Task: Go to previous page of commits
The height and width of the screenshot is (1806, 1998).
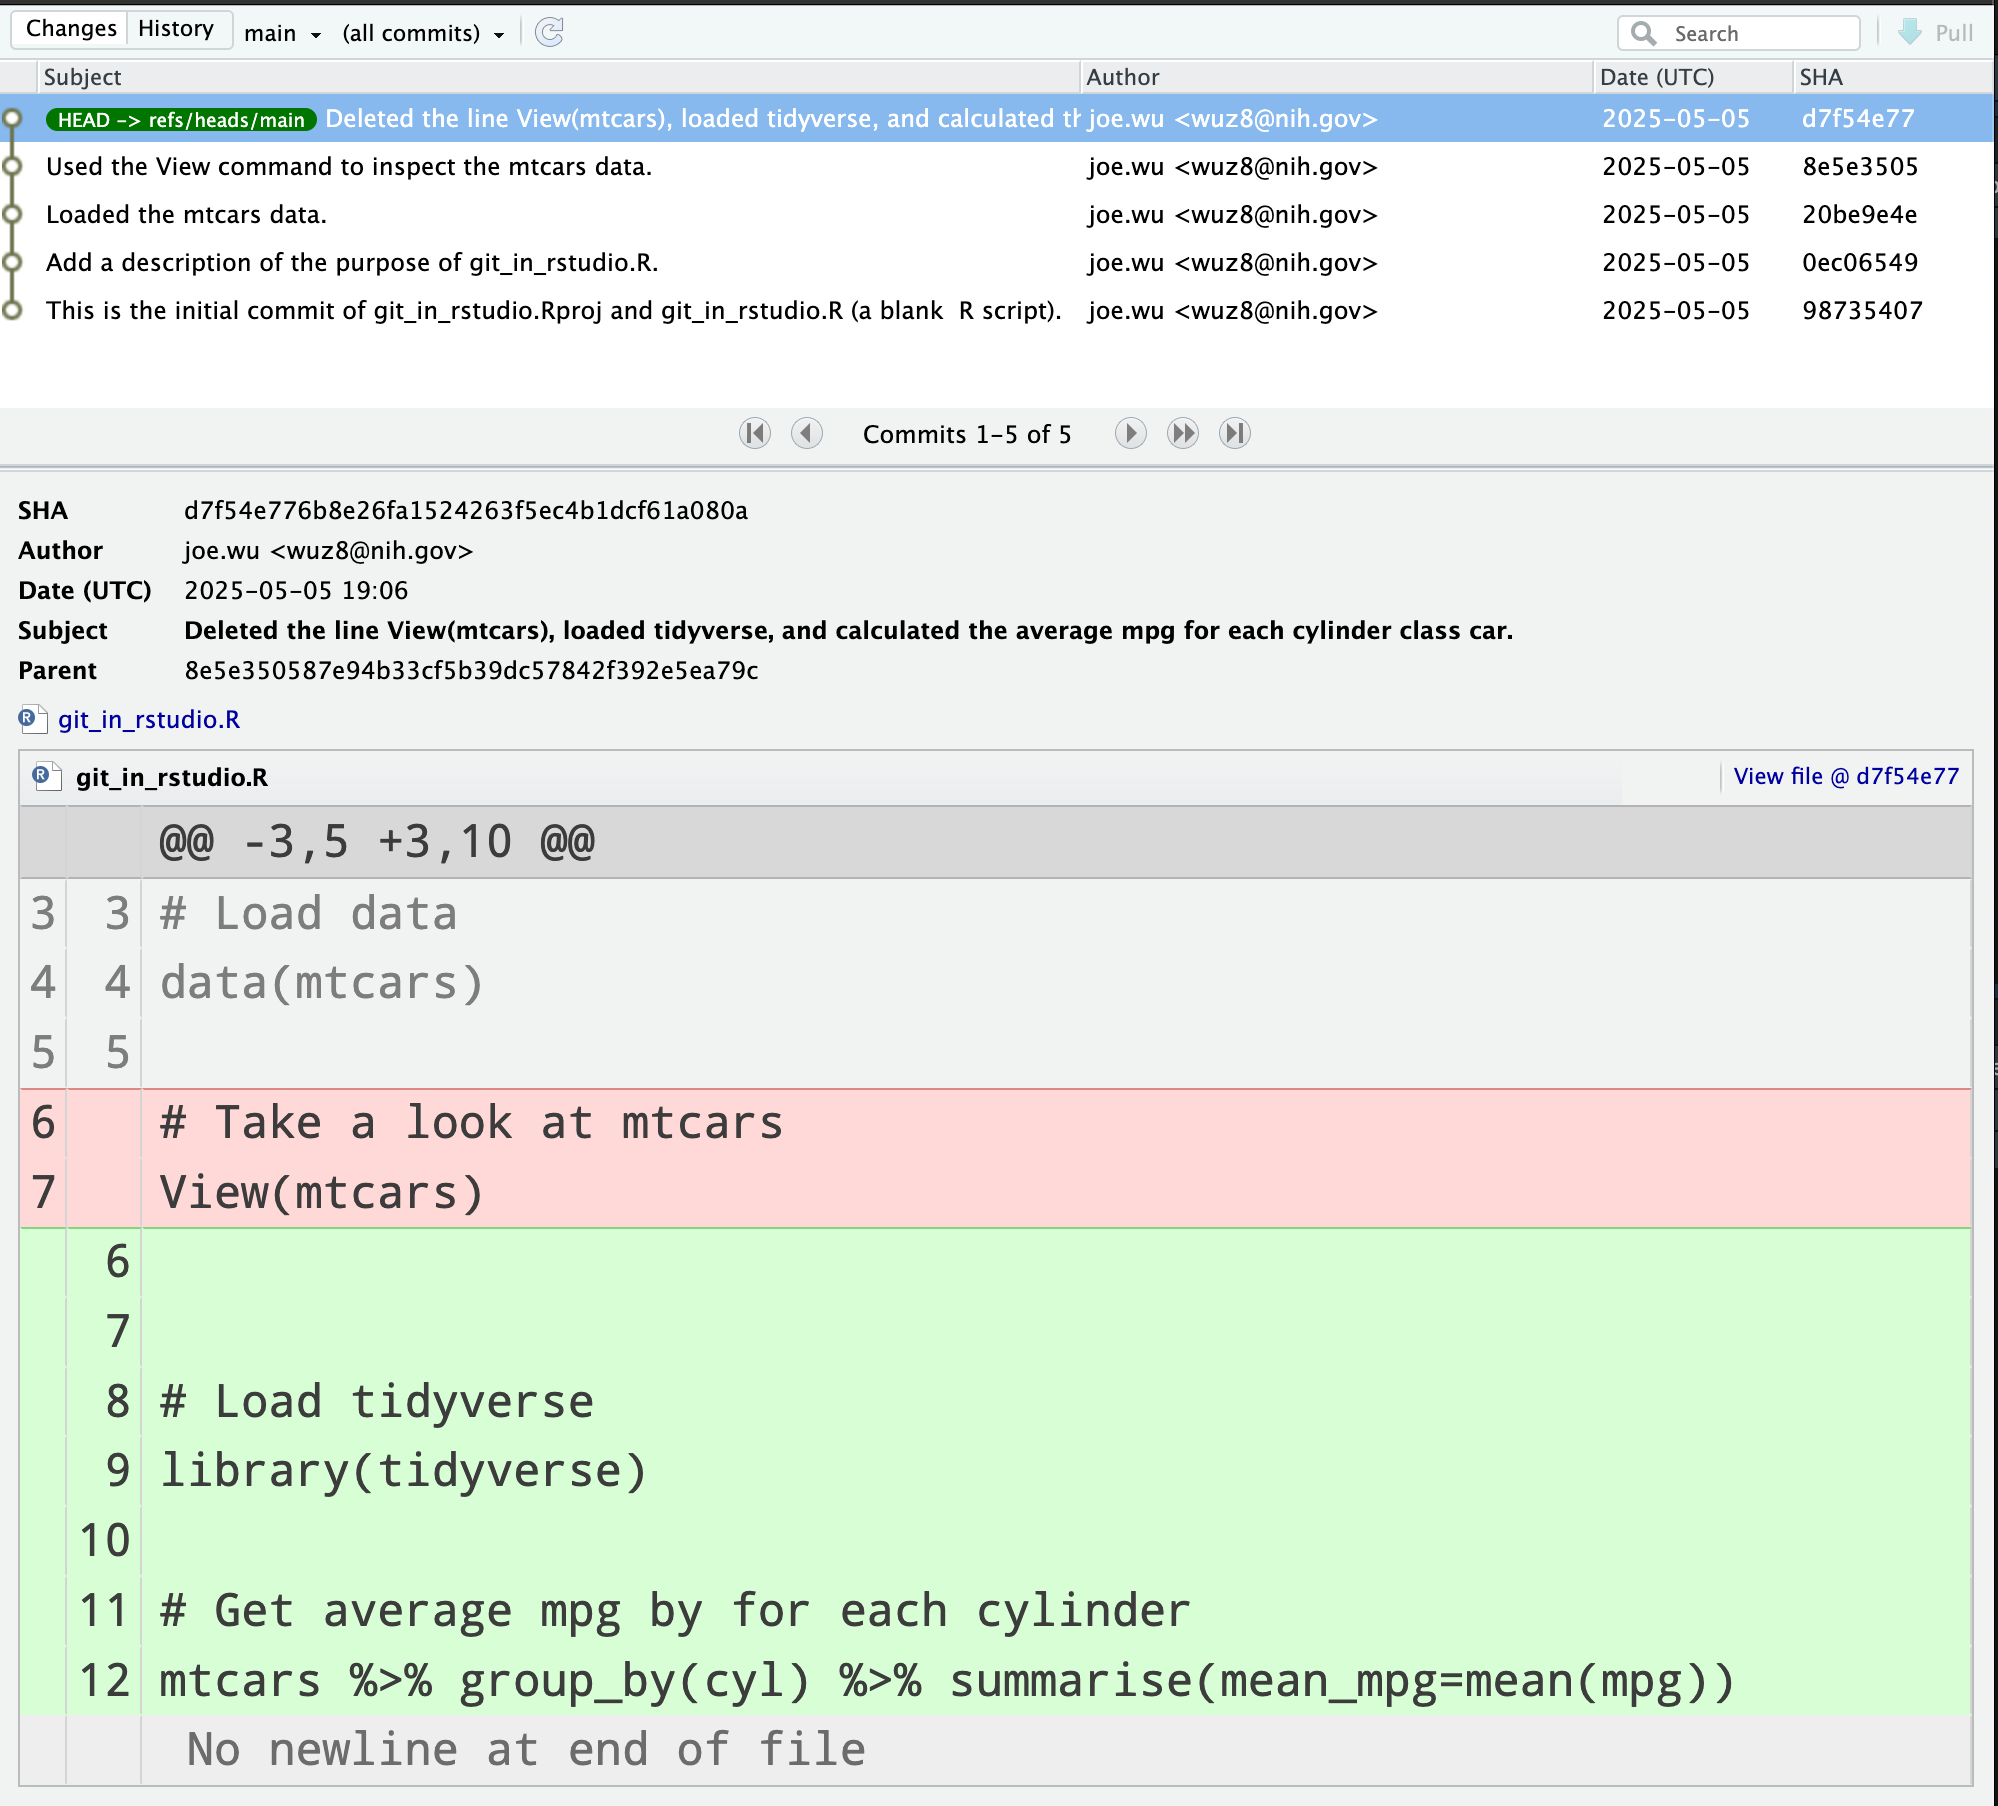Action: click(x=807, y=433)
